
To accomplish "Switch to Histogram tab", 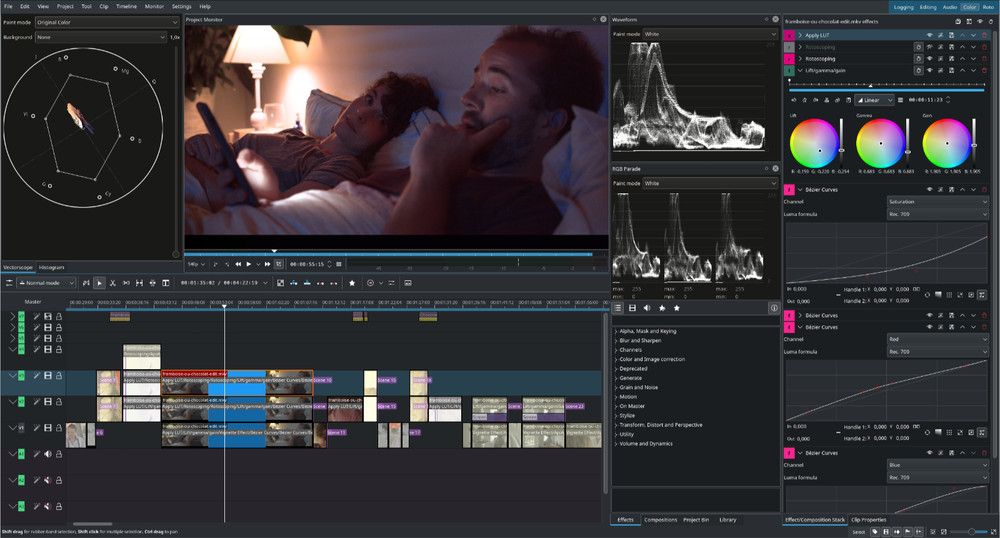I will click(x=51, y=267).
